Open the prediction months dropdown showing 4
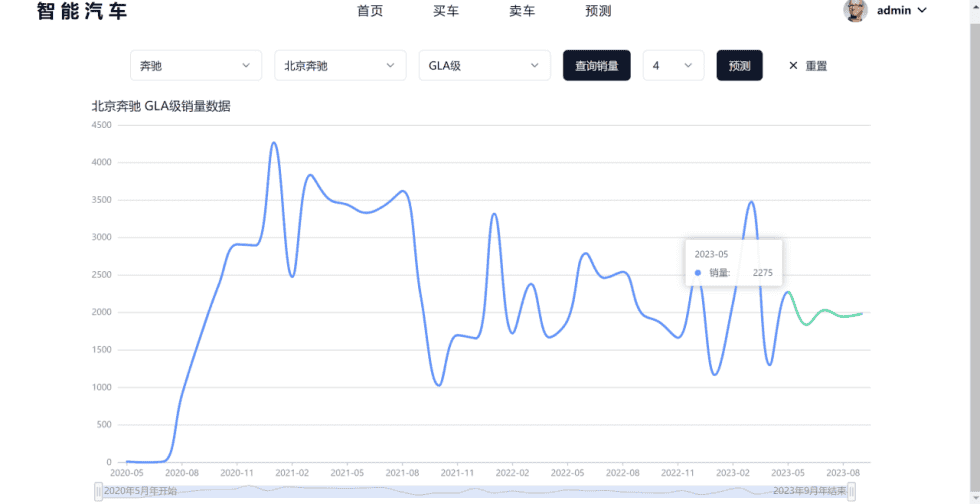The image size is (980, 504). [x=673, y=65]
